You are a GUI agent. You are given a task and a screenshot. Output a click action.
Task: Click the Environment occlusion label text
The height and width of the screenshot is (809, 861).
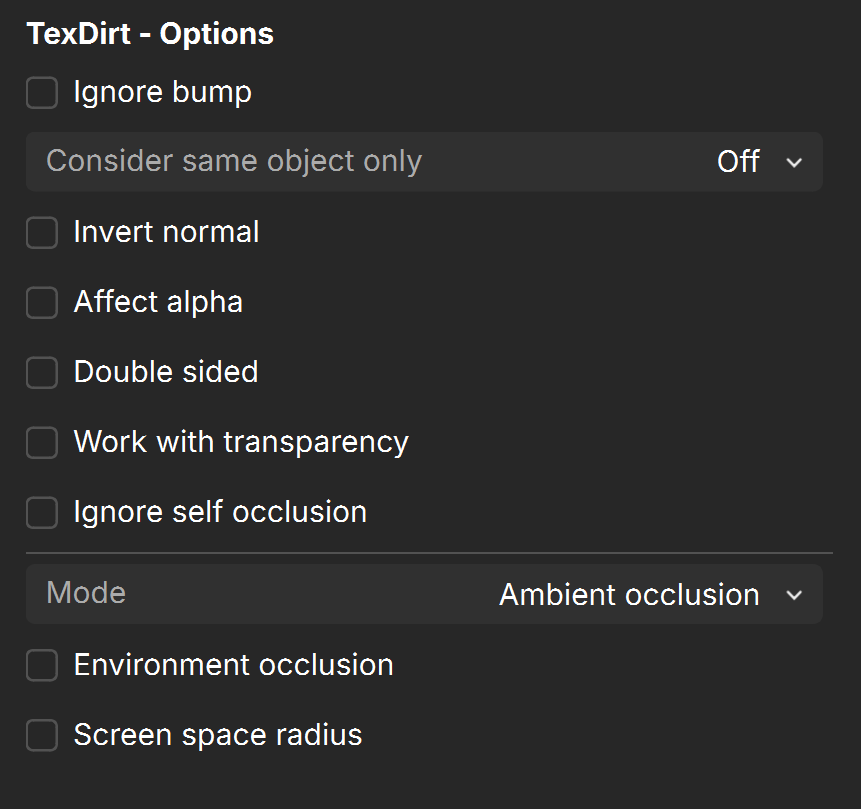[233, 665]
